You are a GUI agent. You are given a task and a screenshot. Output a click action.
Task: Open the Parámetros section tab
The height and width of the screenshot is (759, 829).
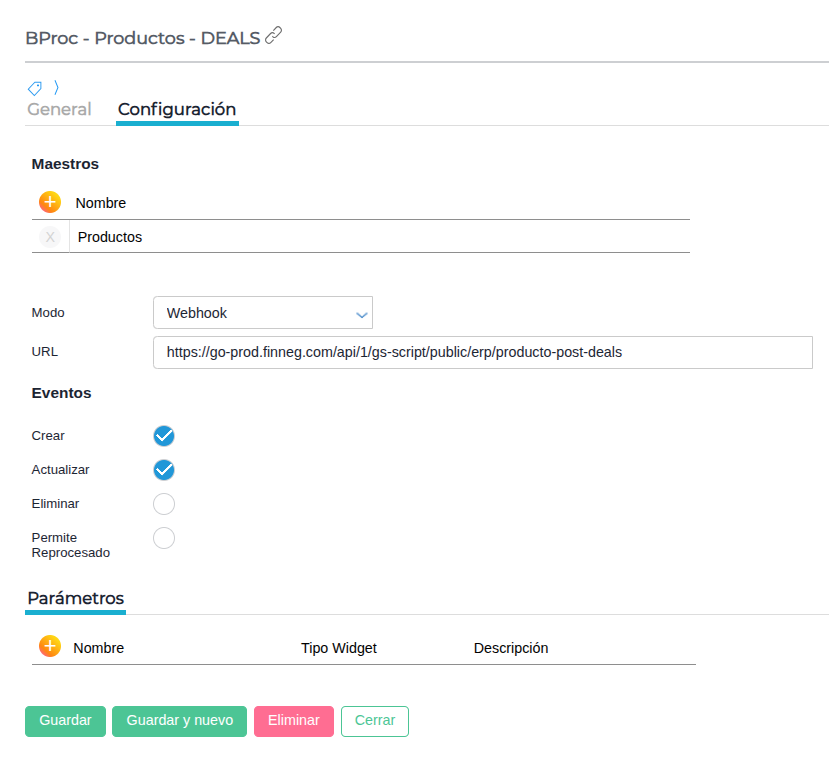point(76,599)
